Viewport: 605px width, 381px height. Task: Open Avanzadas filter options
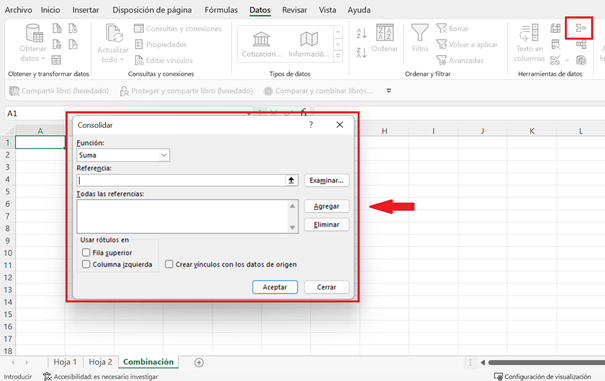pyautogui.click(x=460, y=60)
